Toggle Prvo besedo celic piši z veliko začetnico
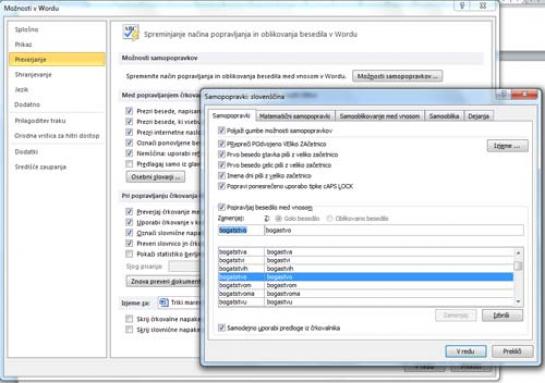This screenshot has height=383, width=545. tap(221, 165)
